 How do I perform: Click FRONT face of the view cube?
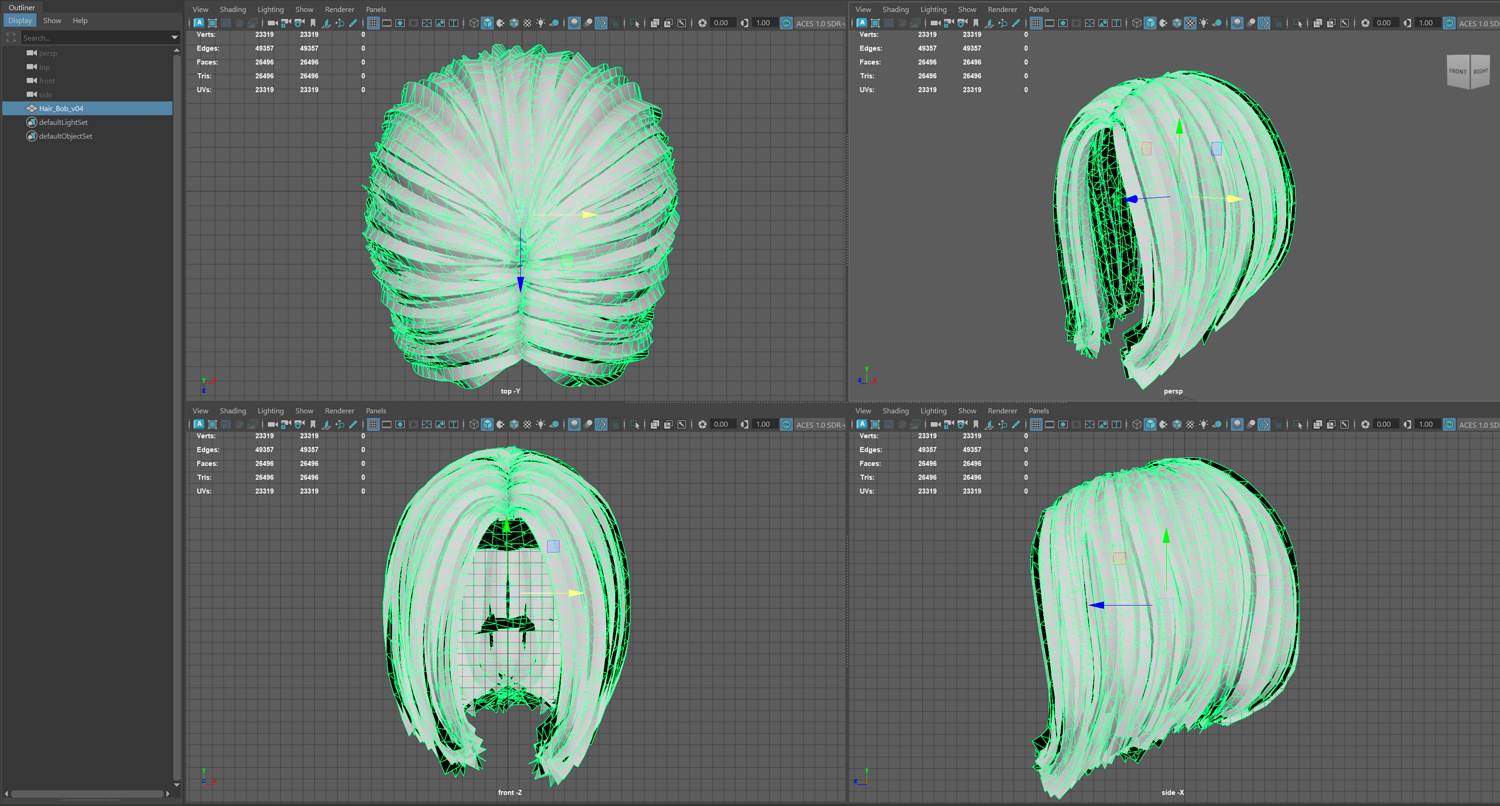click(1458, 72)
